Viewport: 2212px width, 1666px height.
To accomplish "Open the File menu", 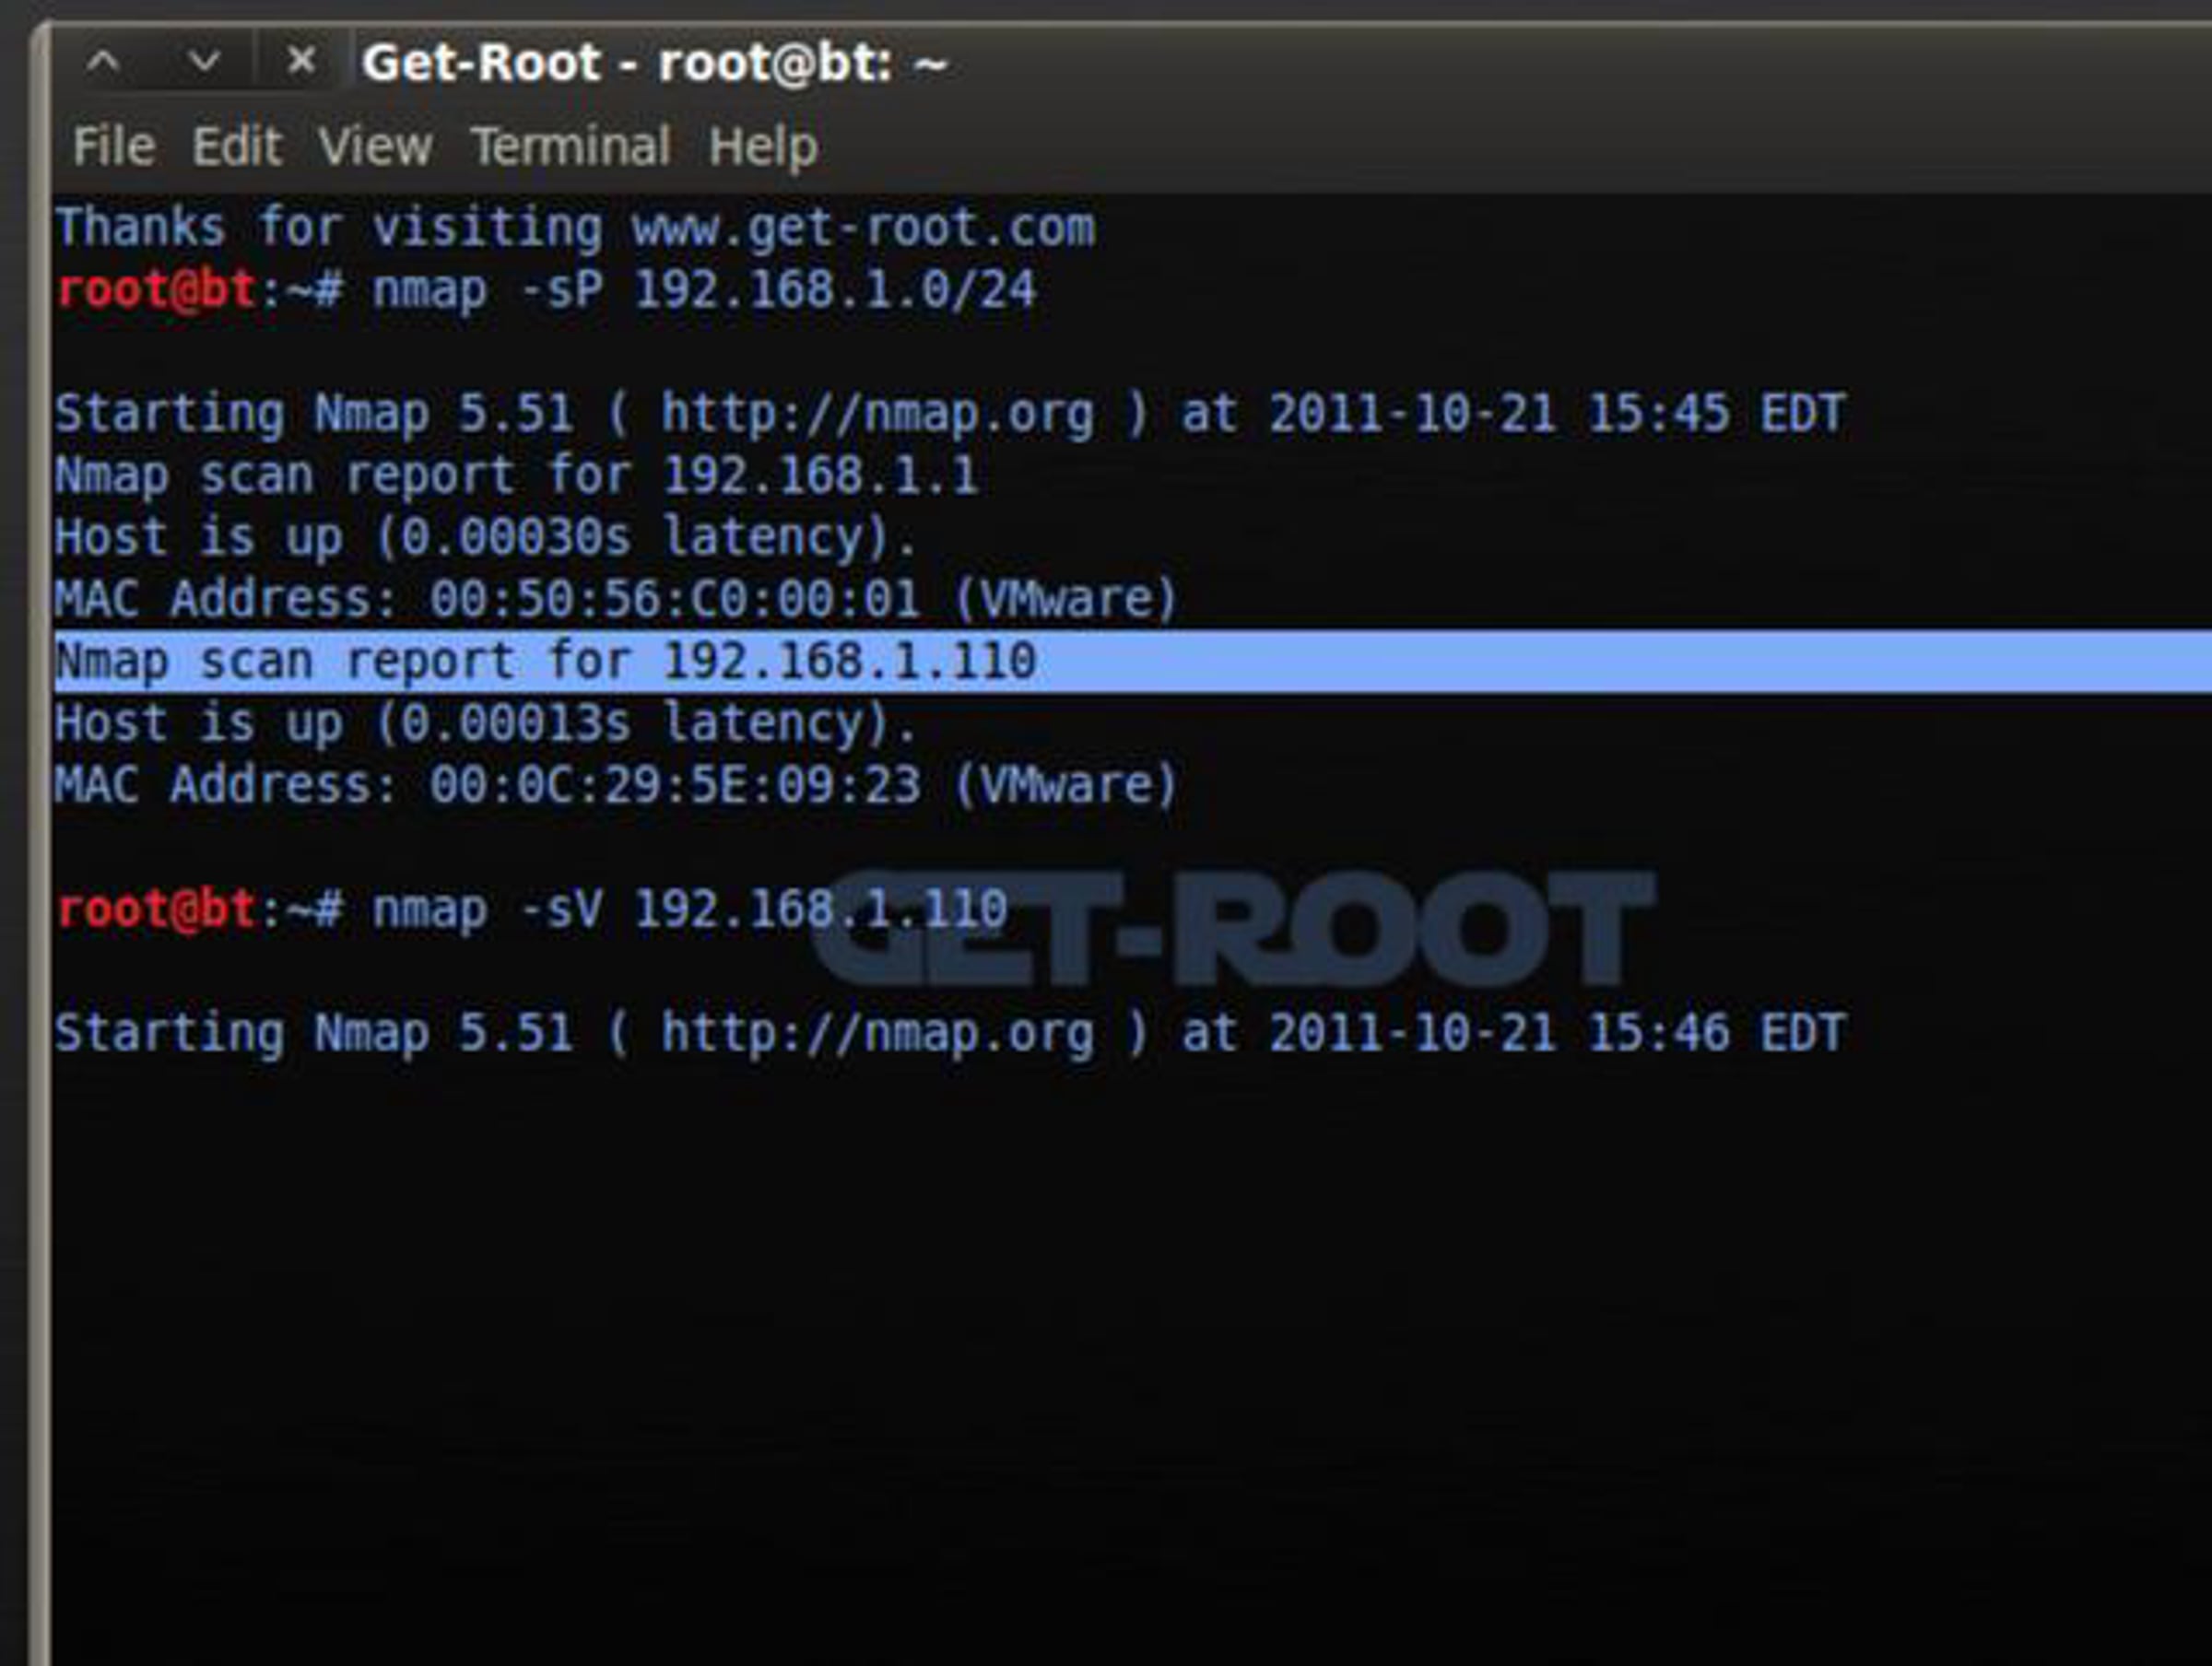I will (114, 147).
